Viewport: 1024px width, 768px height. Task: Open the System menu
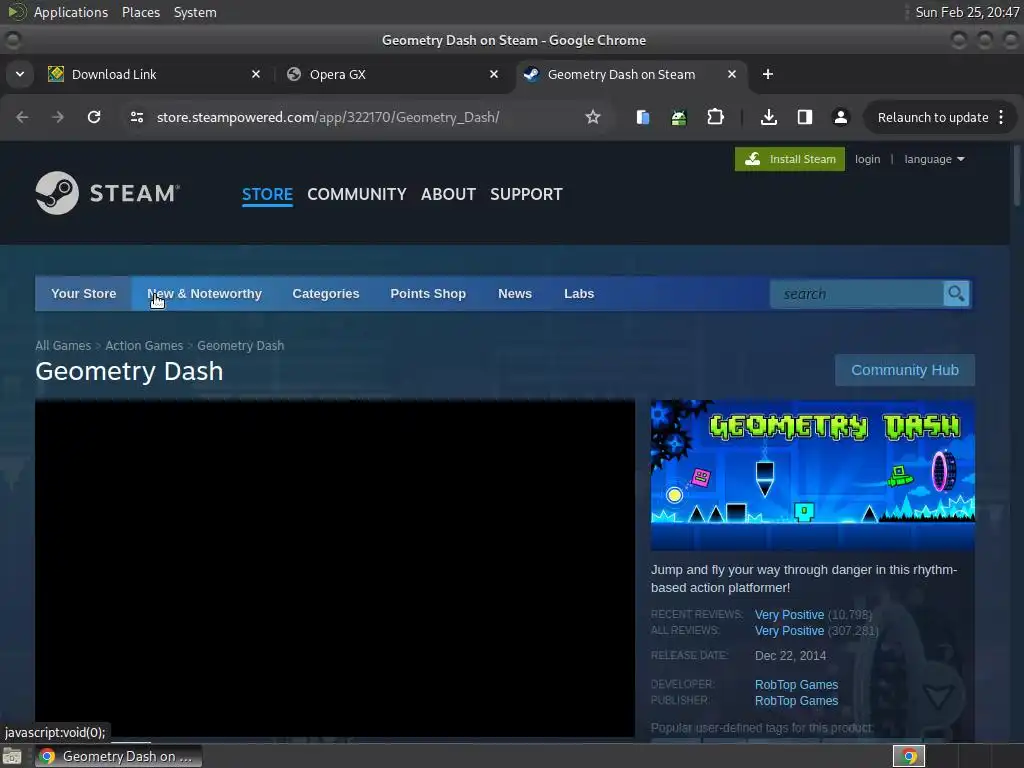coord(195,12)
